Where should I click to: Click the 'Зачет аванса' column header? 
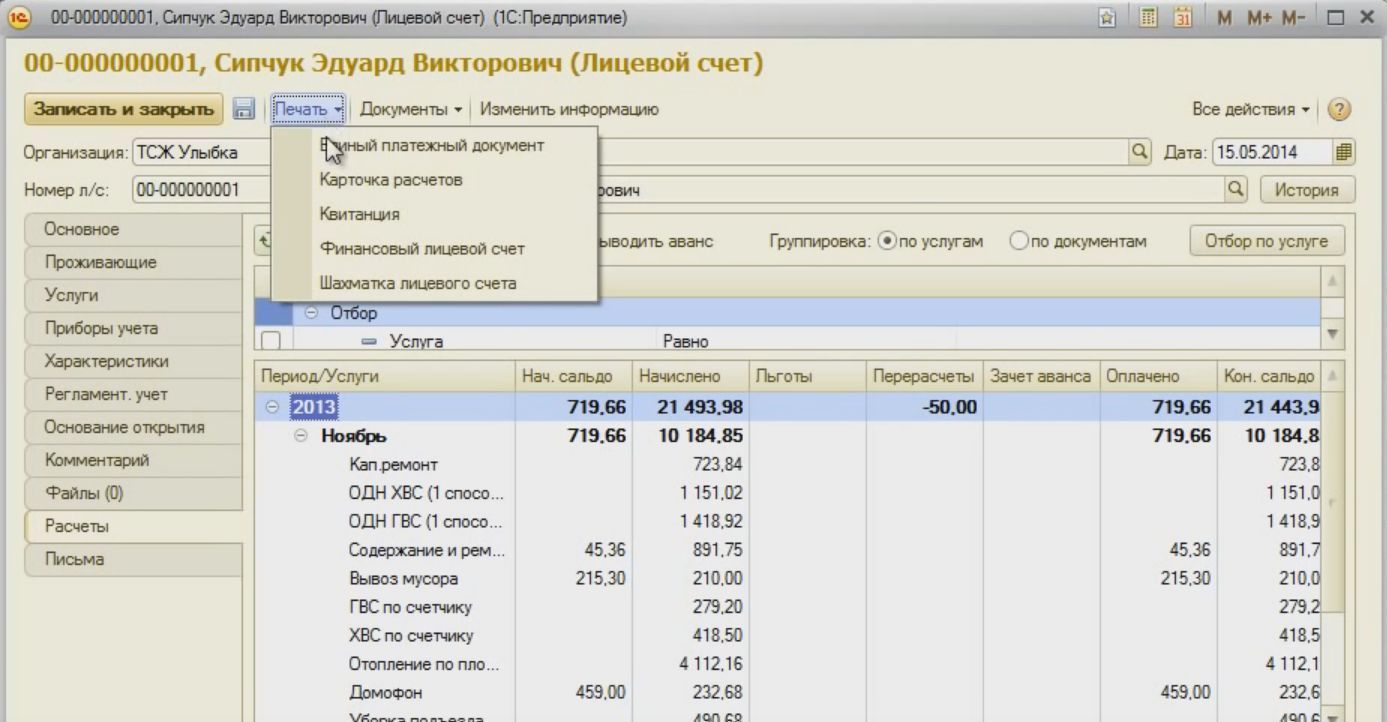(x=1042, y=379)
